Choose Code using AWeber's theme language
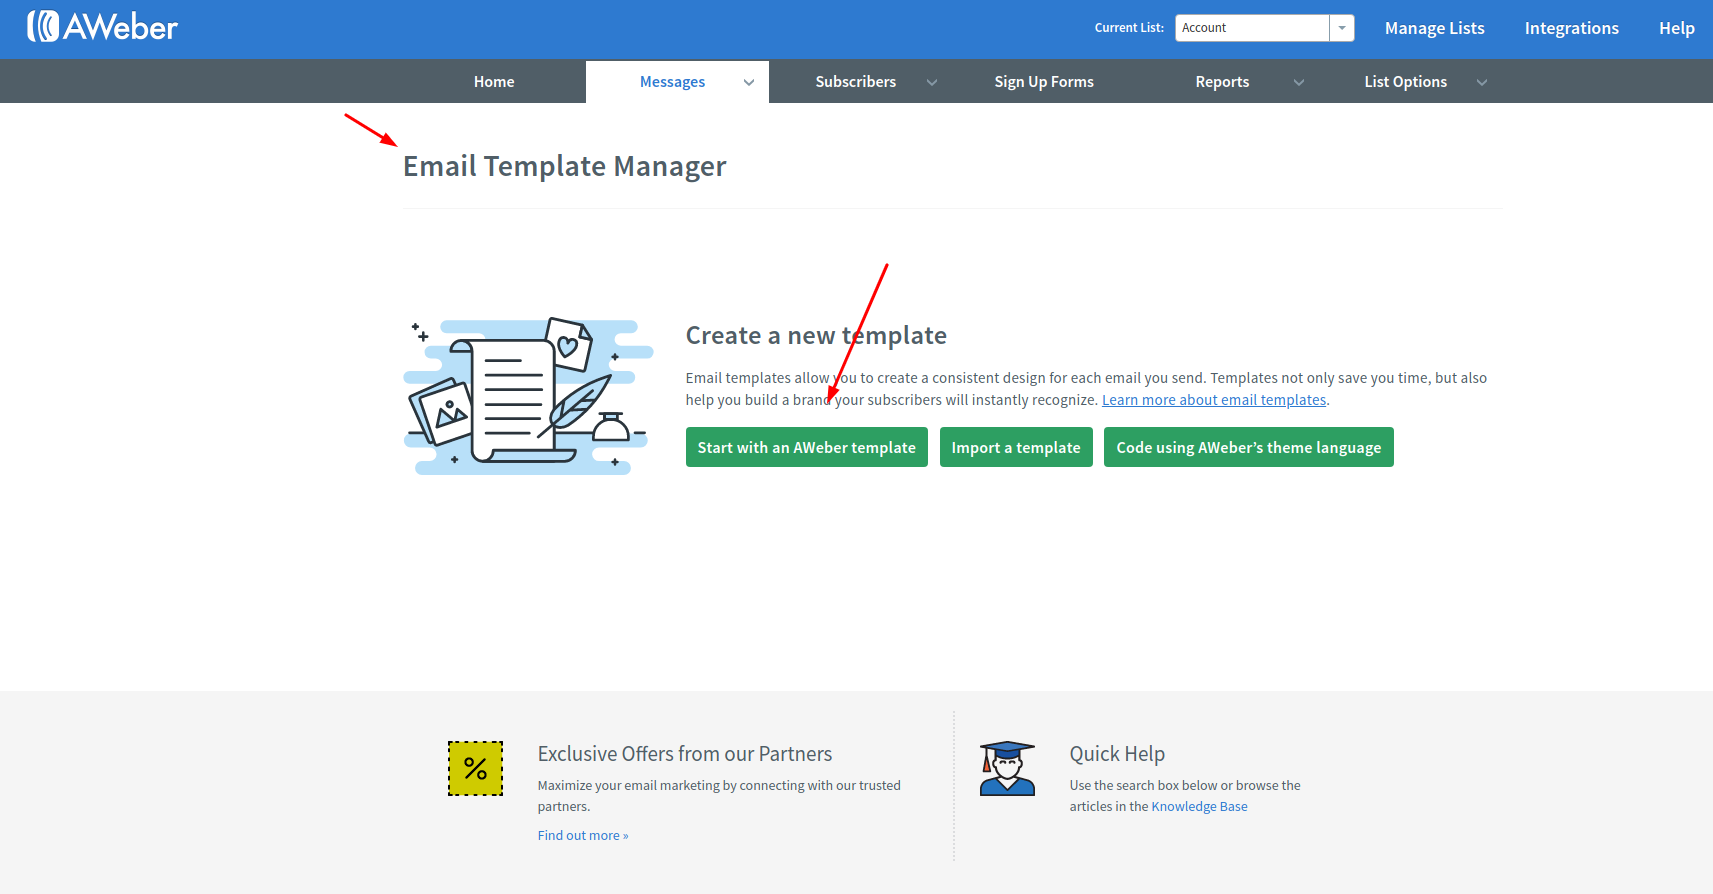The width and height of the screenshot is (1713, 894). click(1249, 447)
